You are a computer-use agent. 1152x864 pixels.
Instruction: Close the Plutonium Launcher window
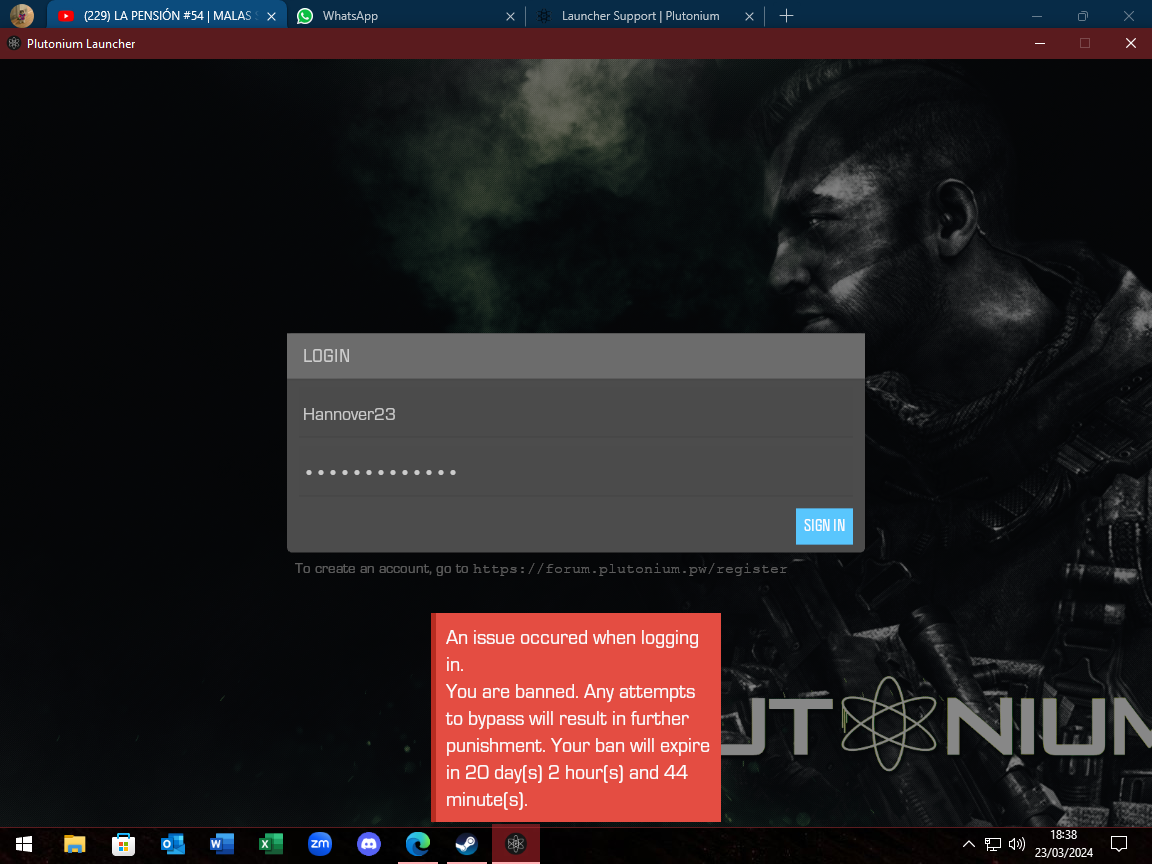click(1131, 43)
